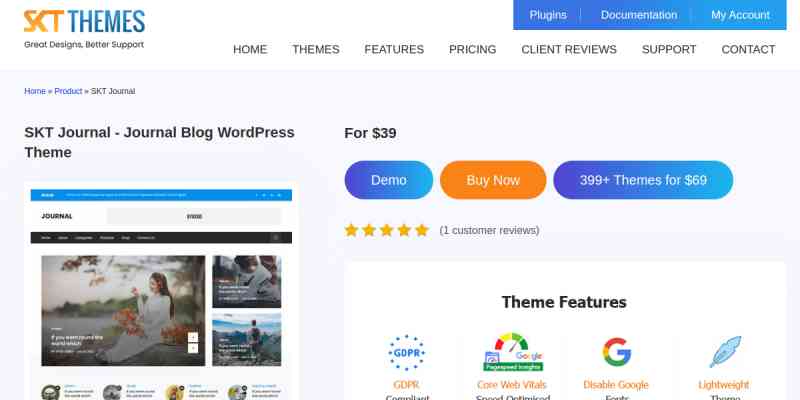Viewport: 800px width, 400px height.
Task: Click the Core Web Vitals speedometer icon
Action: tap(512, 352)
